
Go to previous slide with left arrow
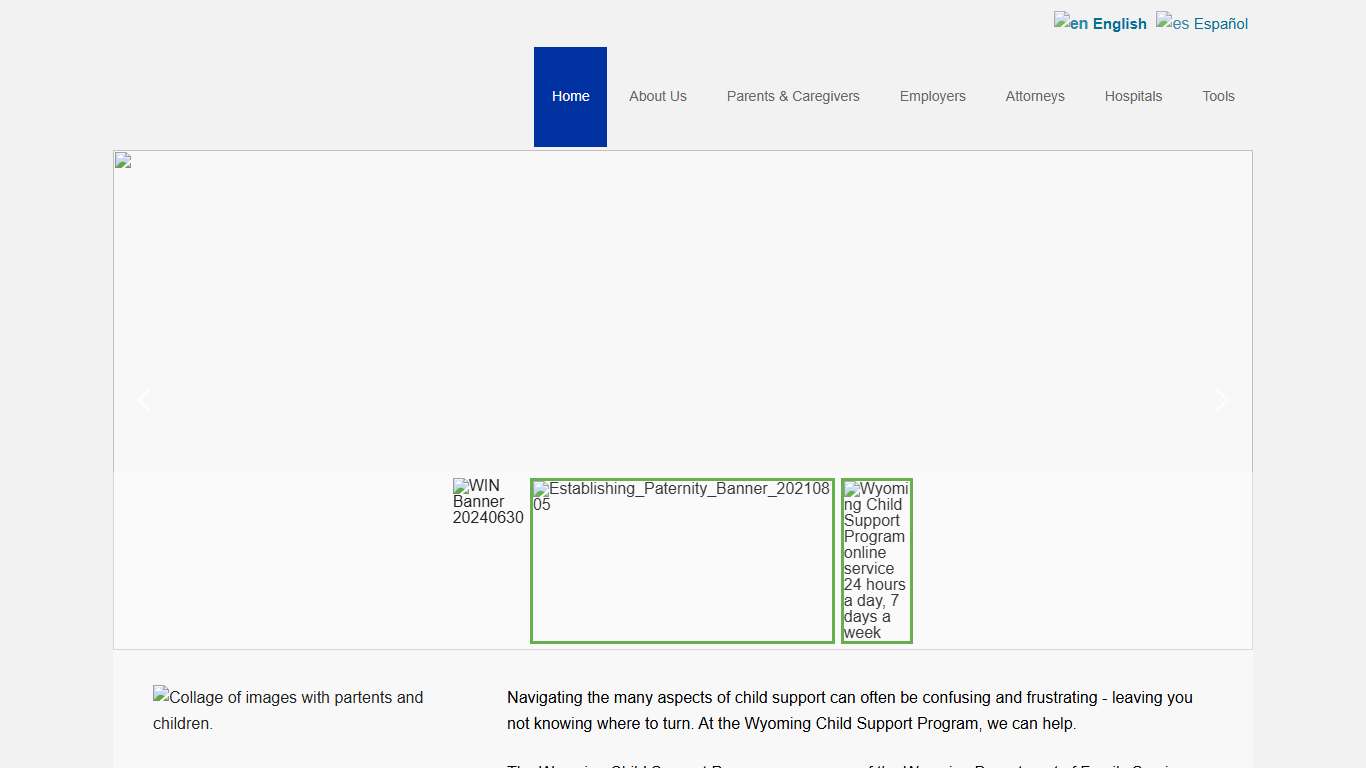tap(143, 400)
